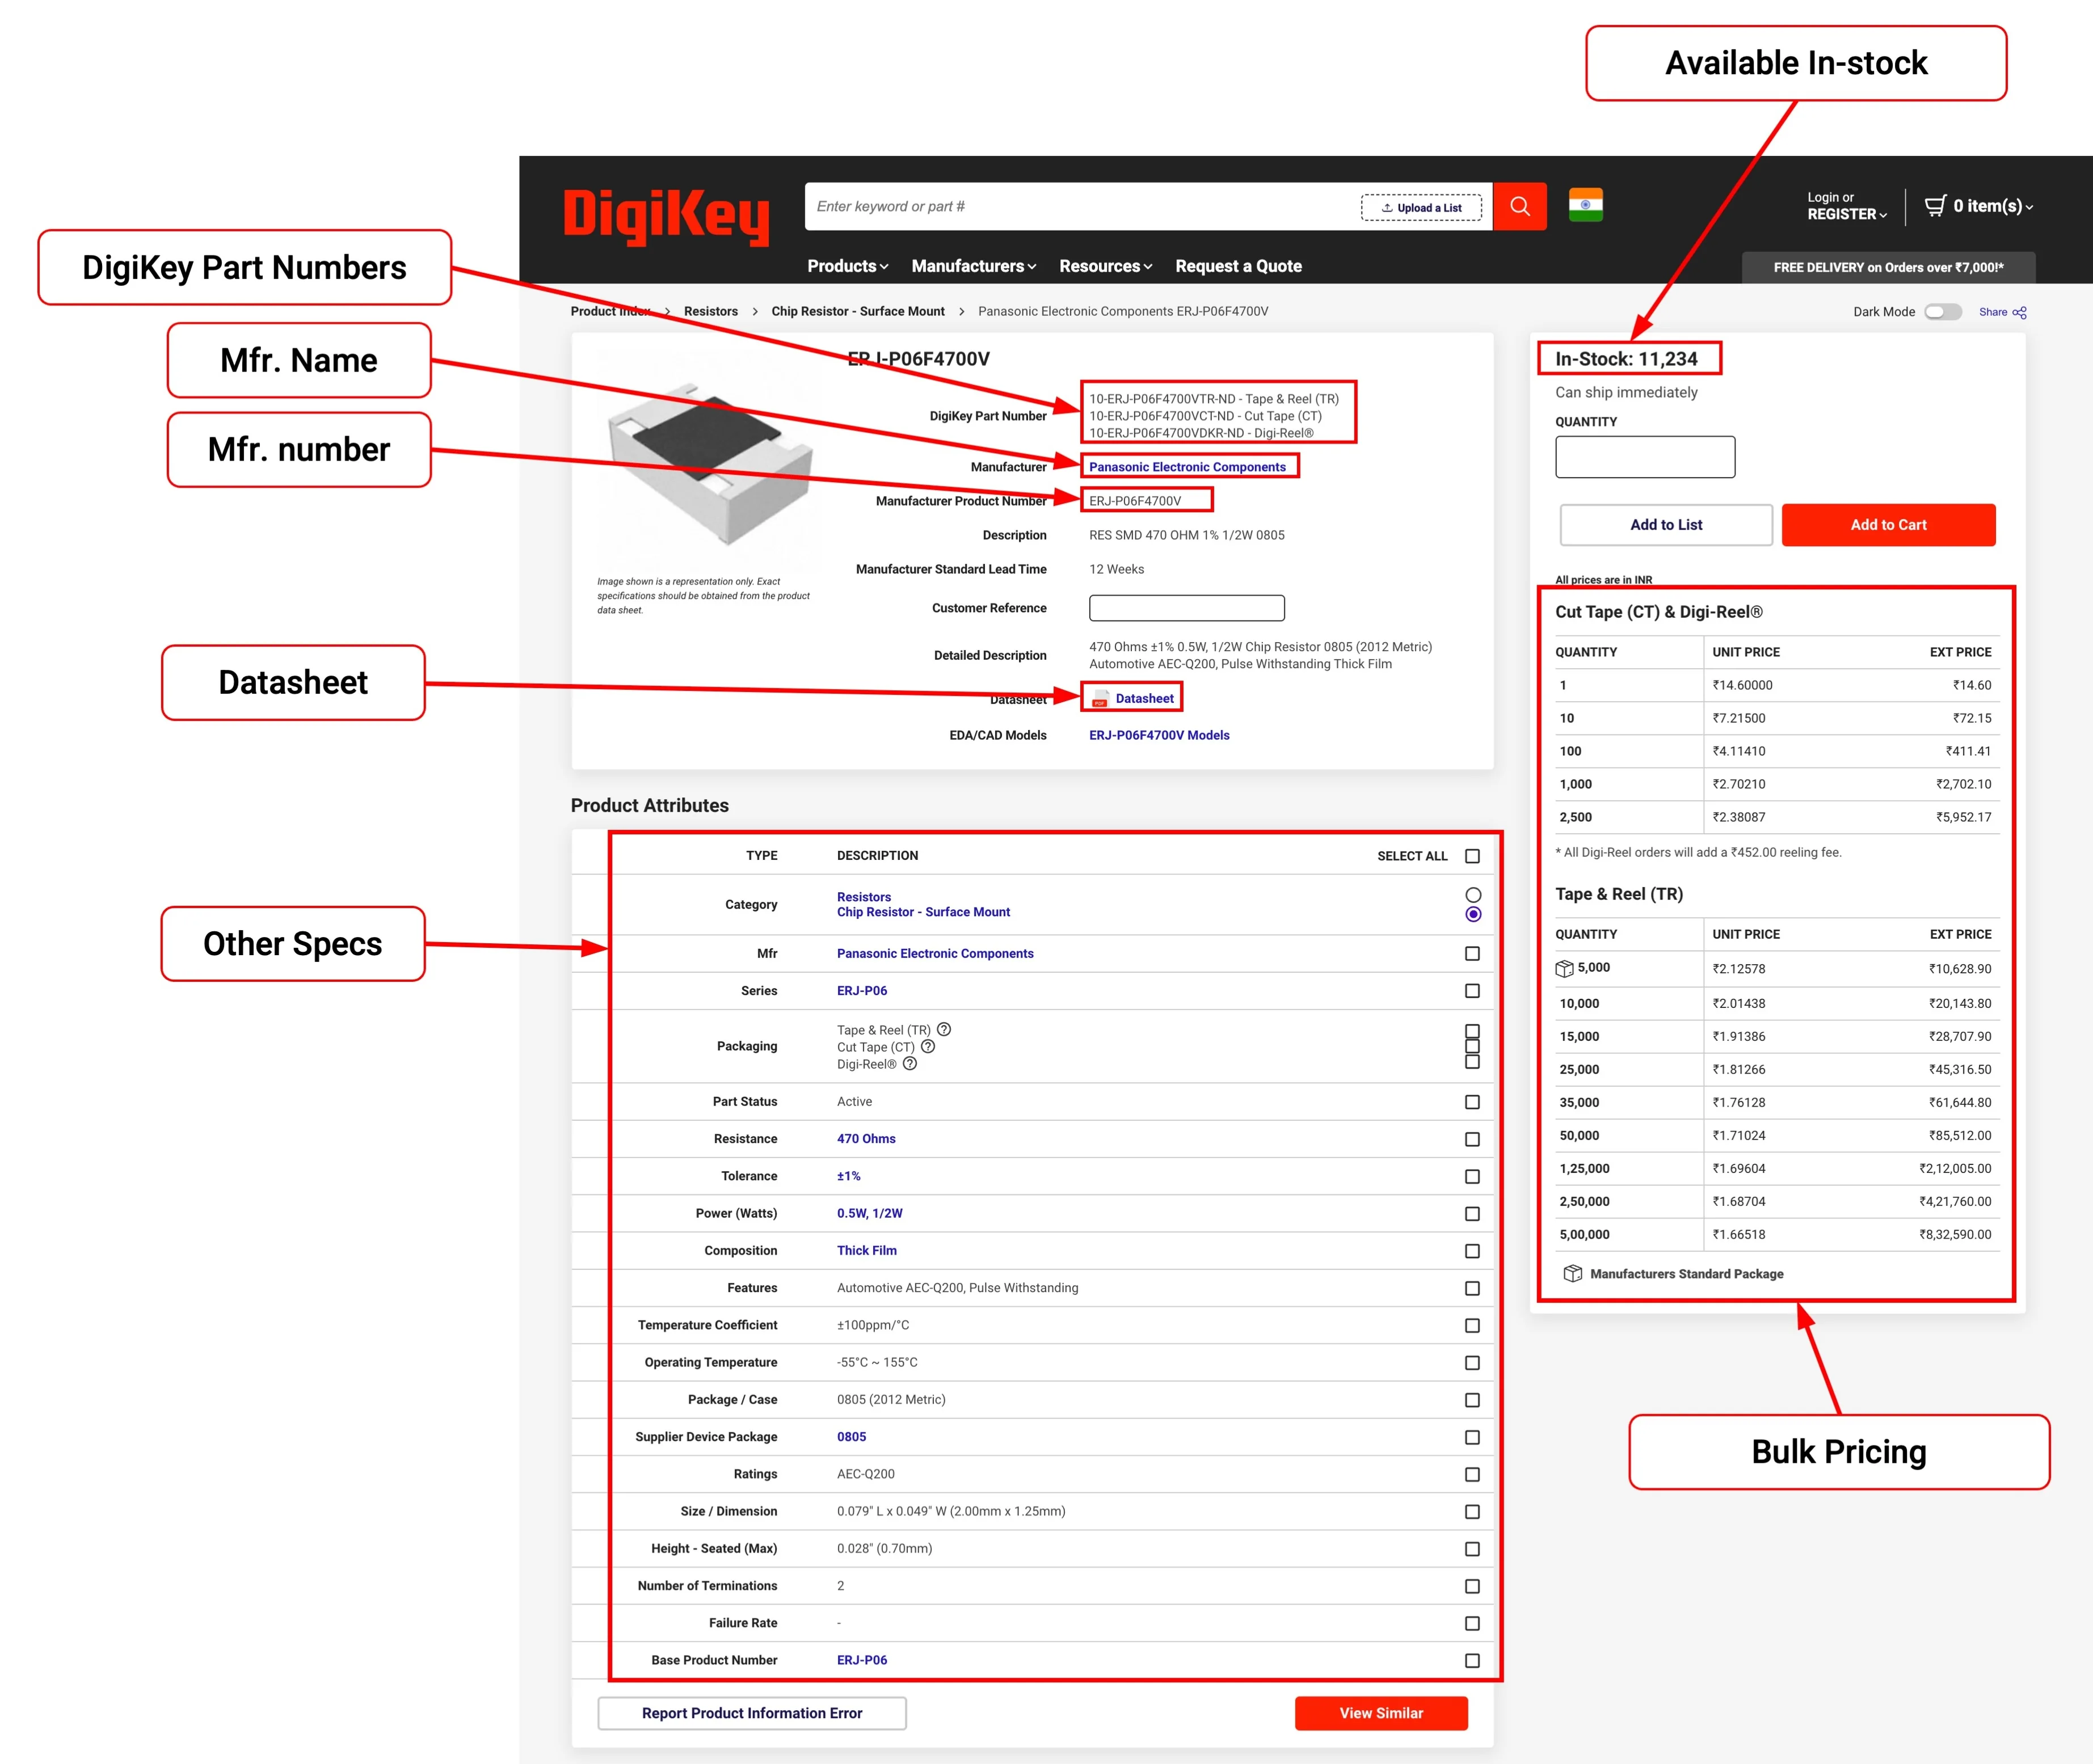Select the Resistors category radio button
This screenshot has height=1764, width=2093.
(1473, 895)
